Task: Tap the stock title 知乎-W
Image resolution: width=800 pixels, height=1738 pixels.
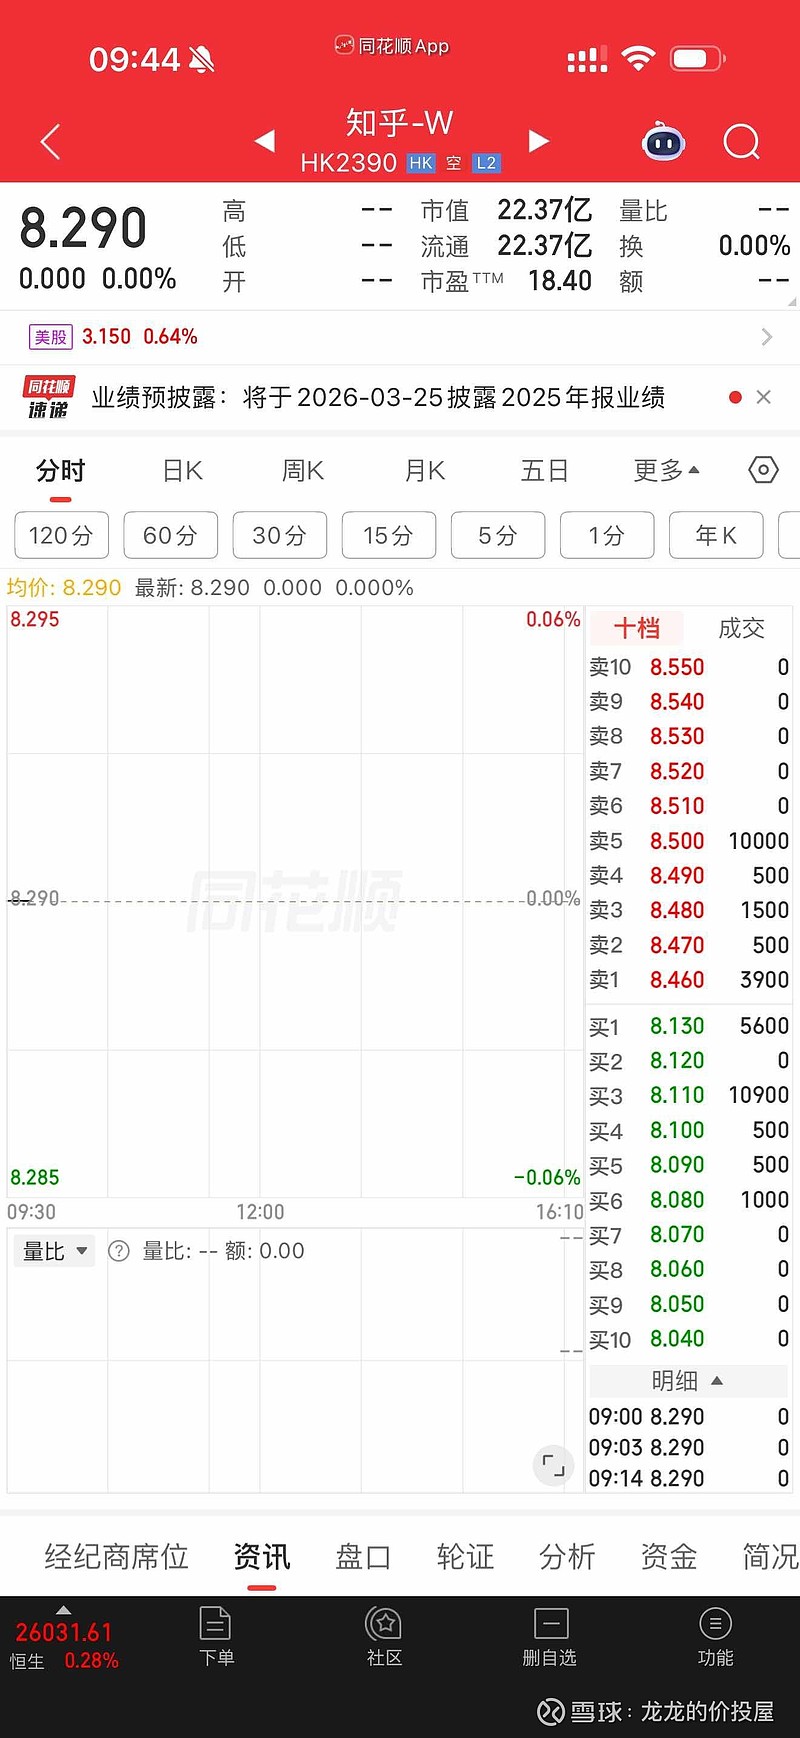Action: coord(399,123)
